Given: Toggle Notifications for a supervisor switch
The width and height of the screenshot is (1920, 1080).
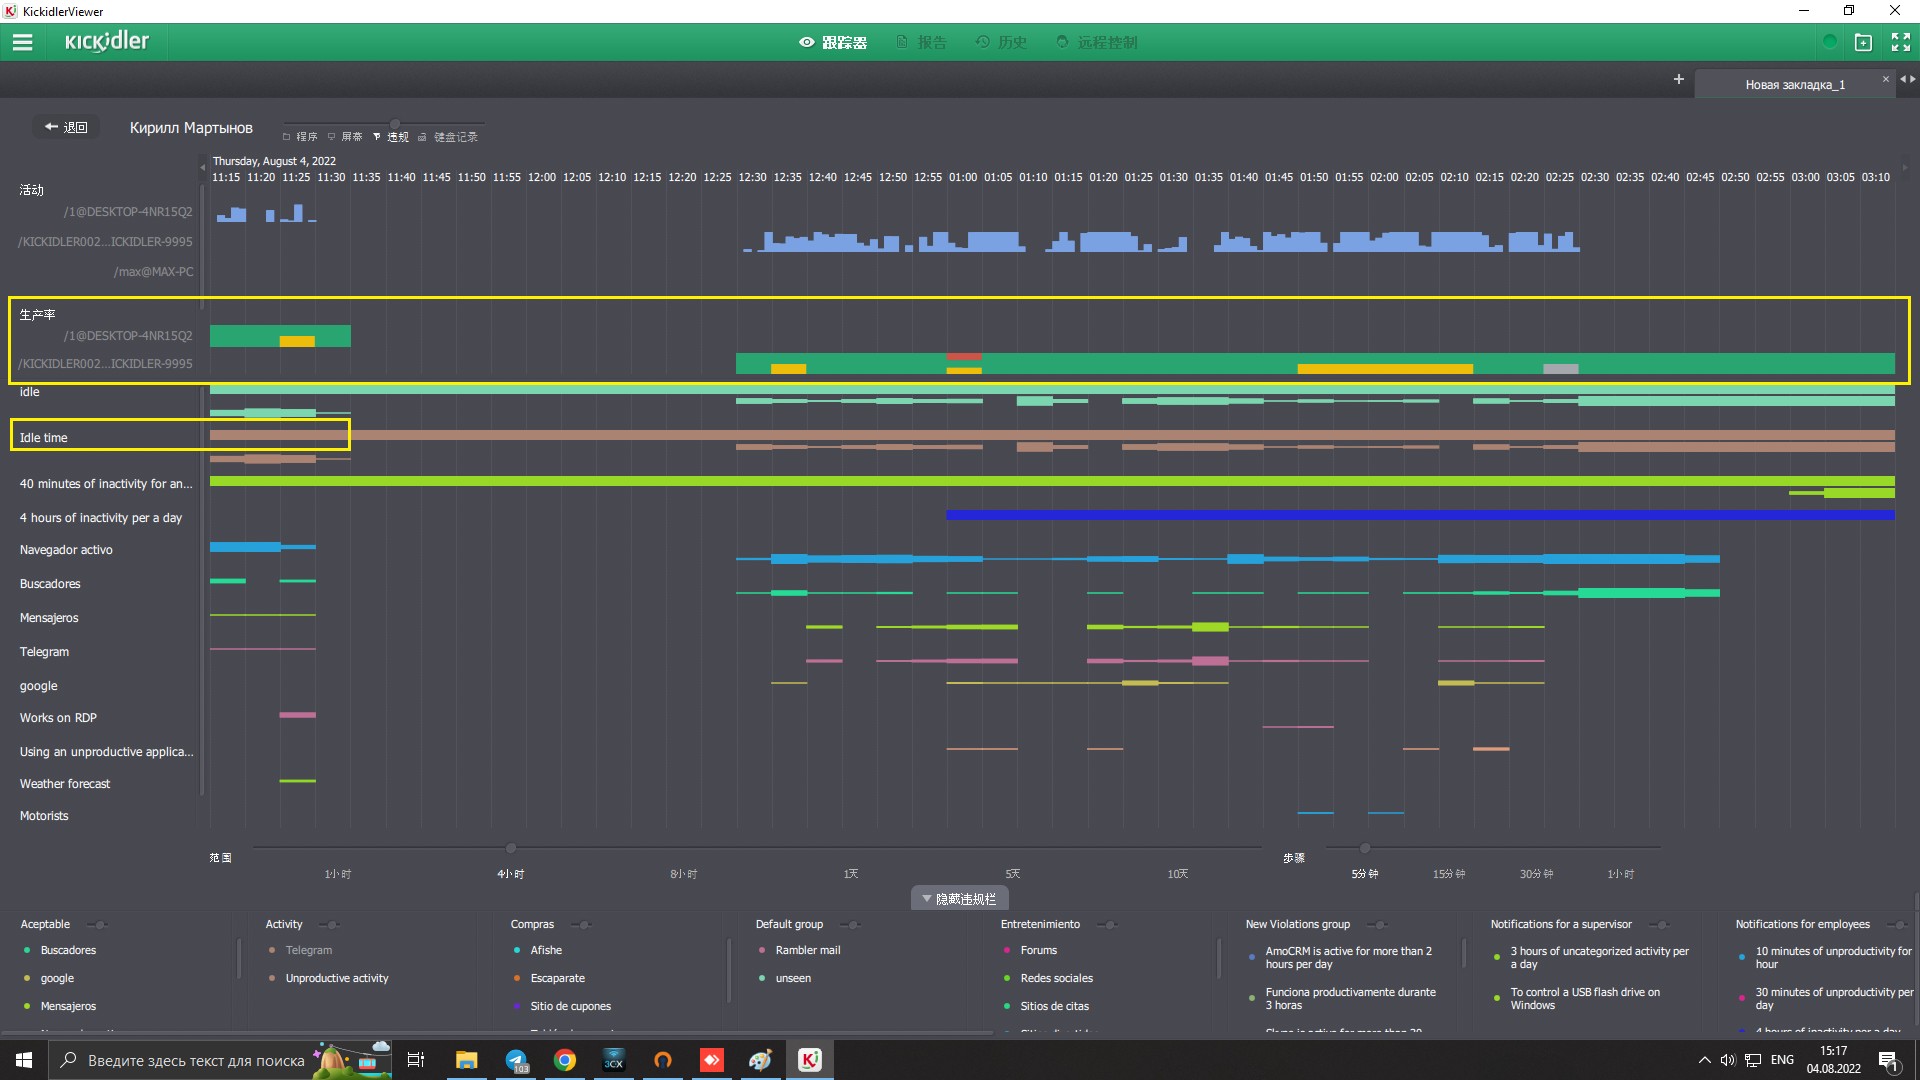Looking at the screenshot, I should (1659, 925).
